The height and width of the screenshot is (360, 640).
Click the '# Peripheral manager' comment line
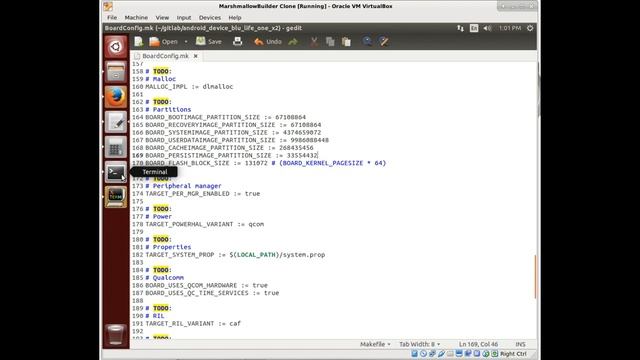183,186
